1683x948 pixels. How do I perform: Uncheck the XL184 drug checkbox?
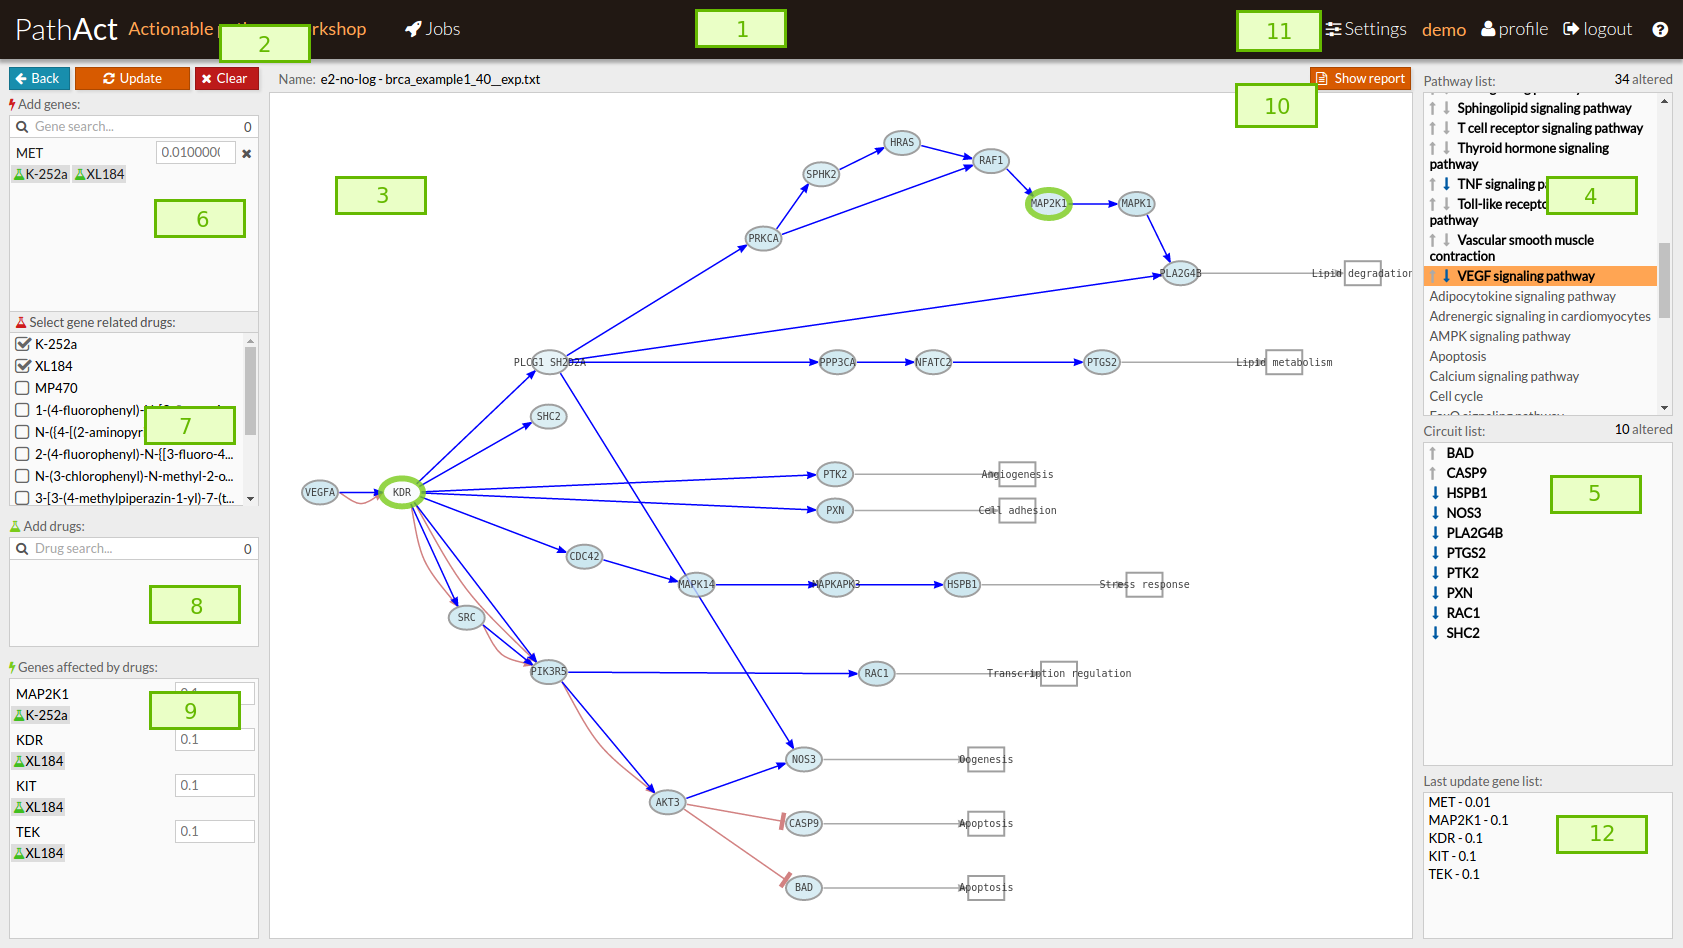(x=23, y=366)
